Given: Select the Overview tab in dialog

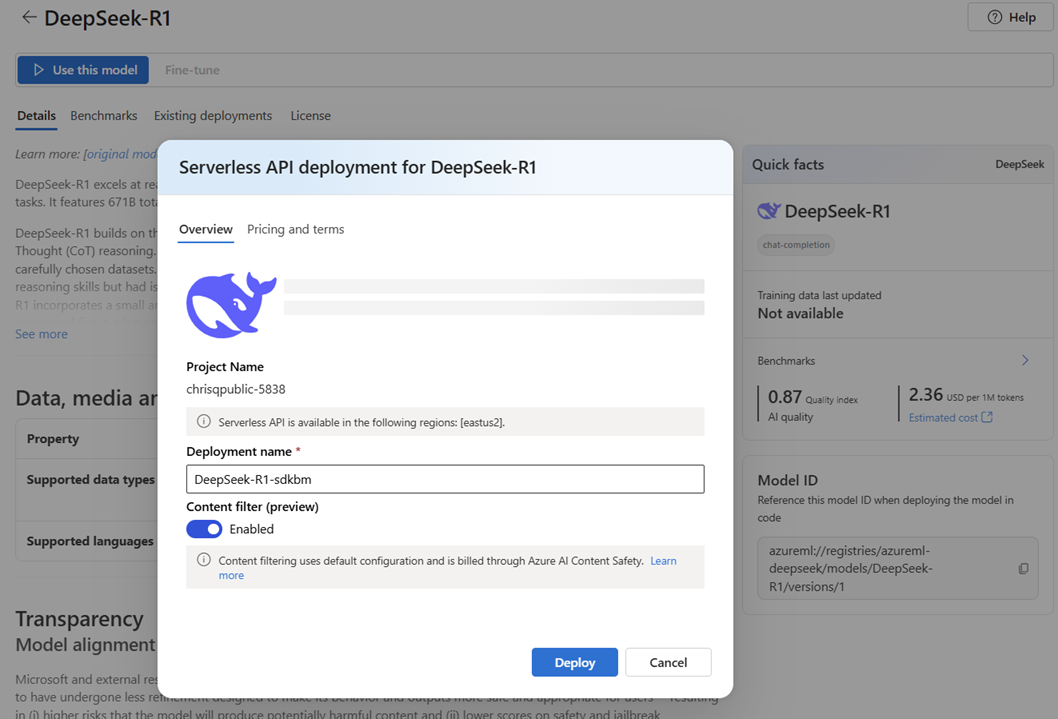Looking at the screenshot, I should 206,229.
